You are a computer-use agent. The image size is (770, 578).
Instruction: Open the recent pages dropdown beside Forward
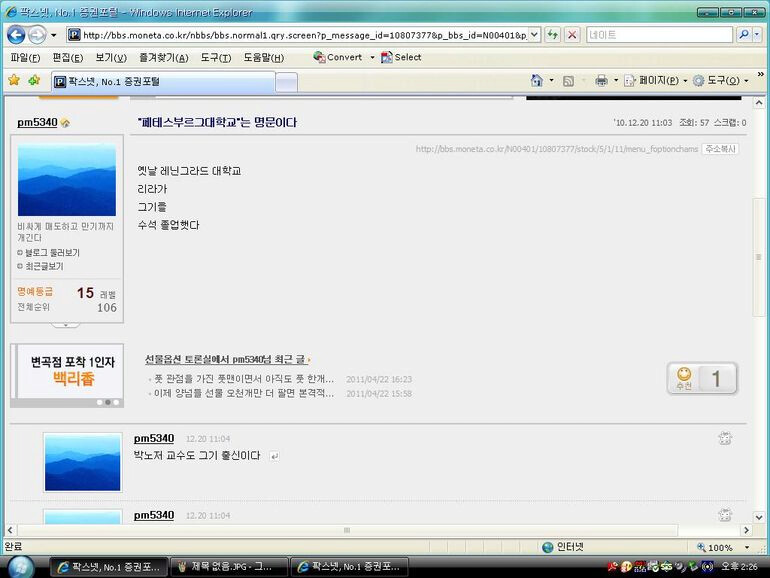pos(54,35)
